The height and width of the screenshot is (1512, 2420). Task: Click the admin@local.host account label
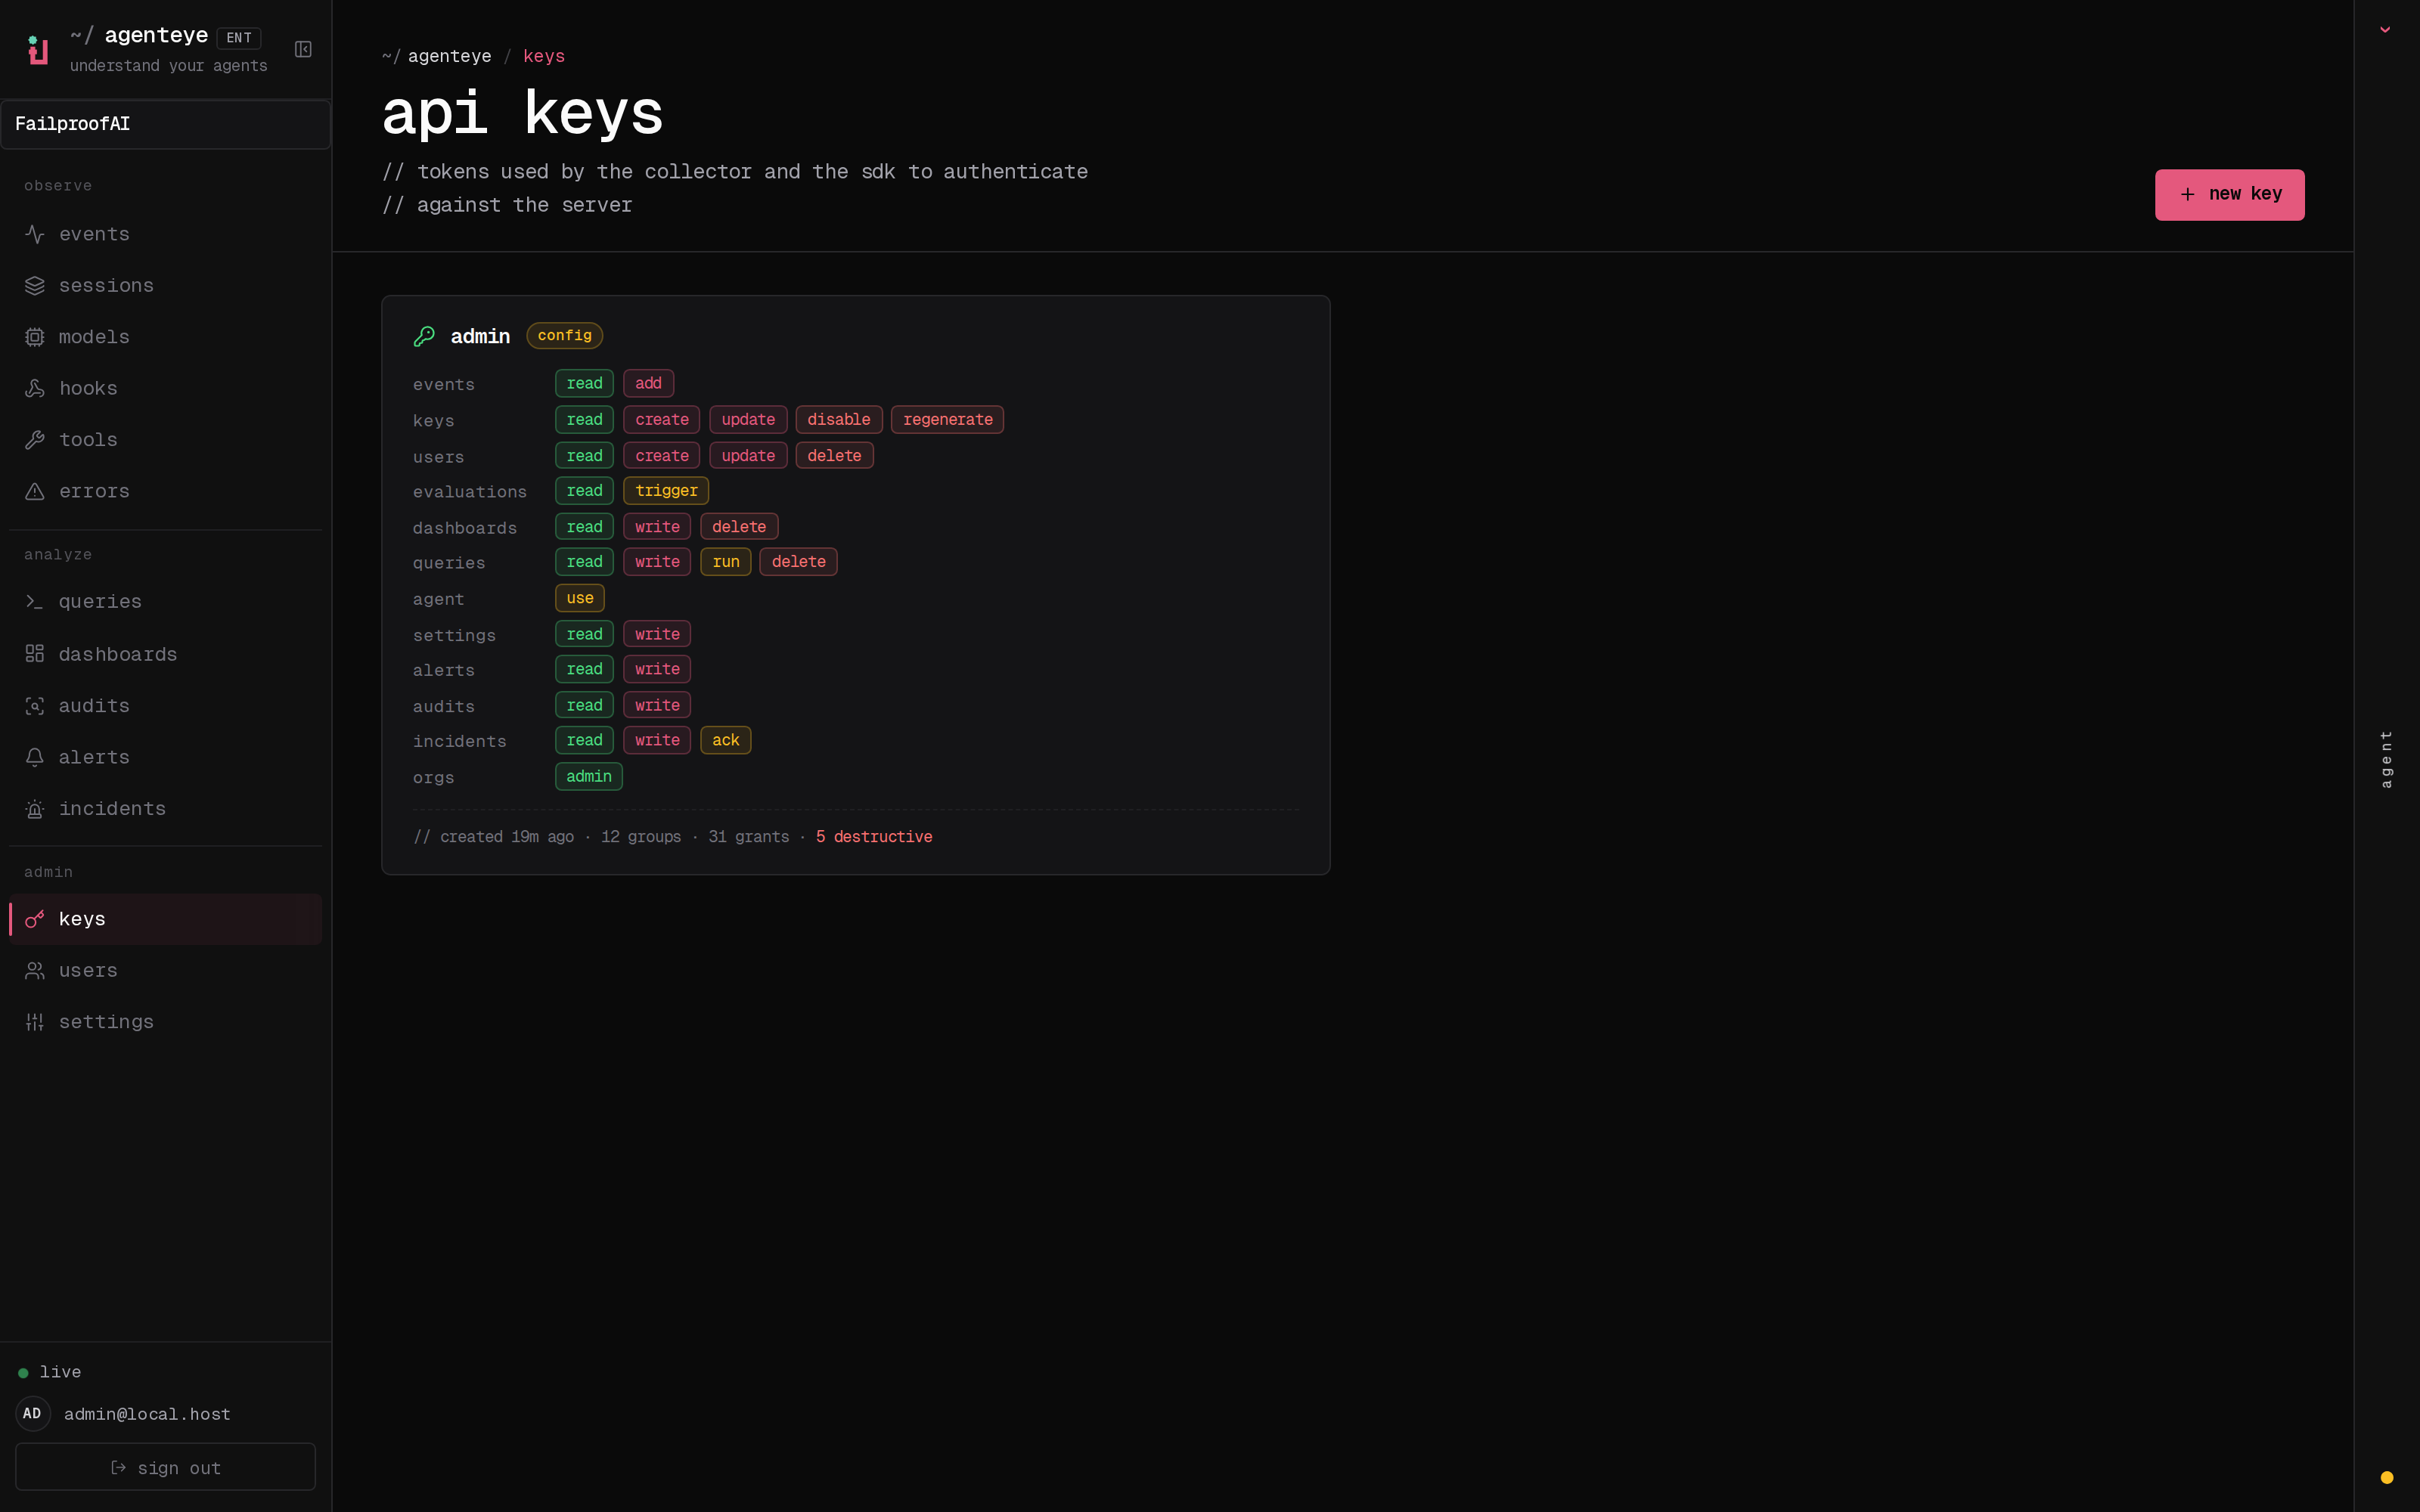click(147, 1414)
